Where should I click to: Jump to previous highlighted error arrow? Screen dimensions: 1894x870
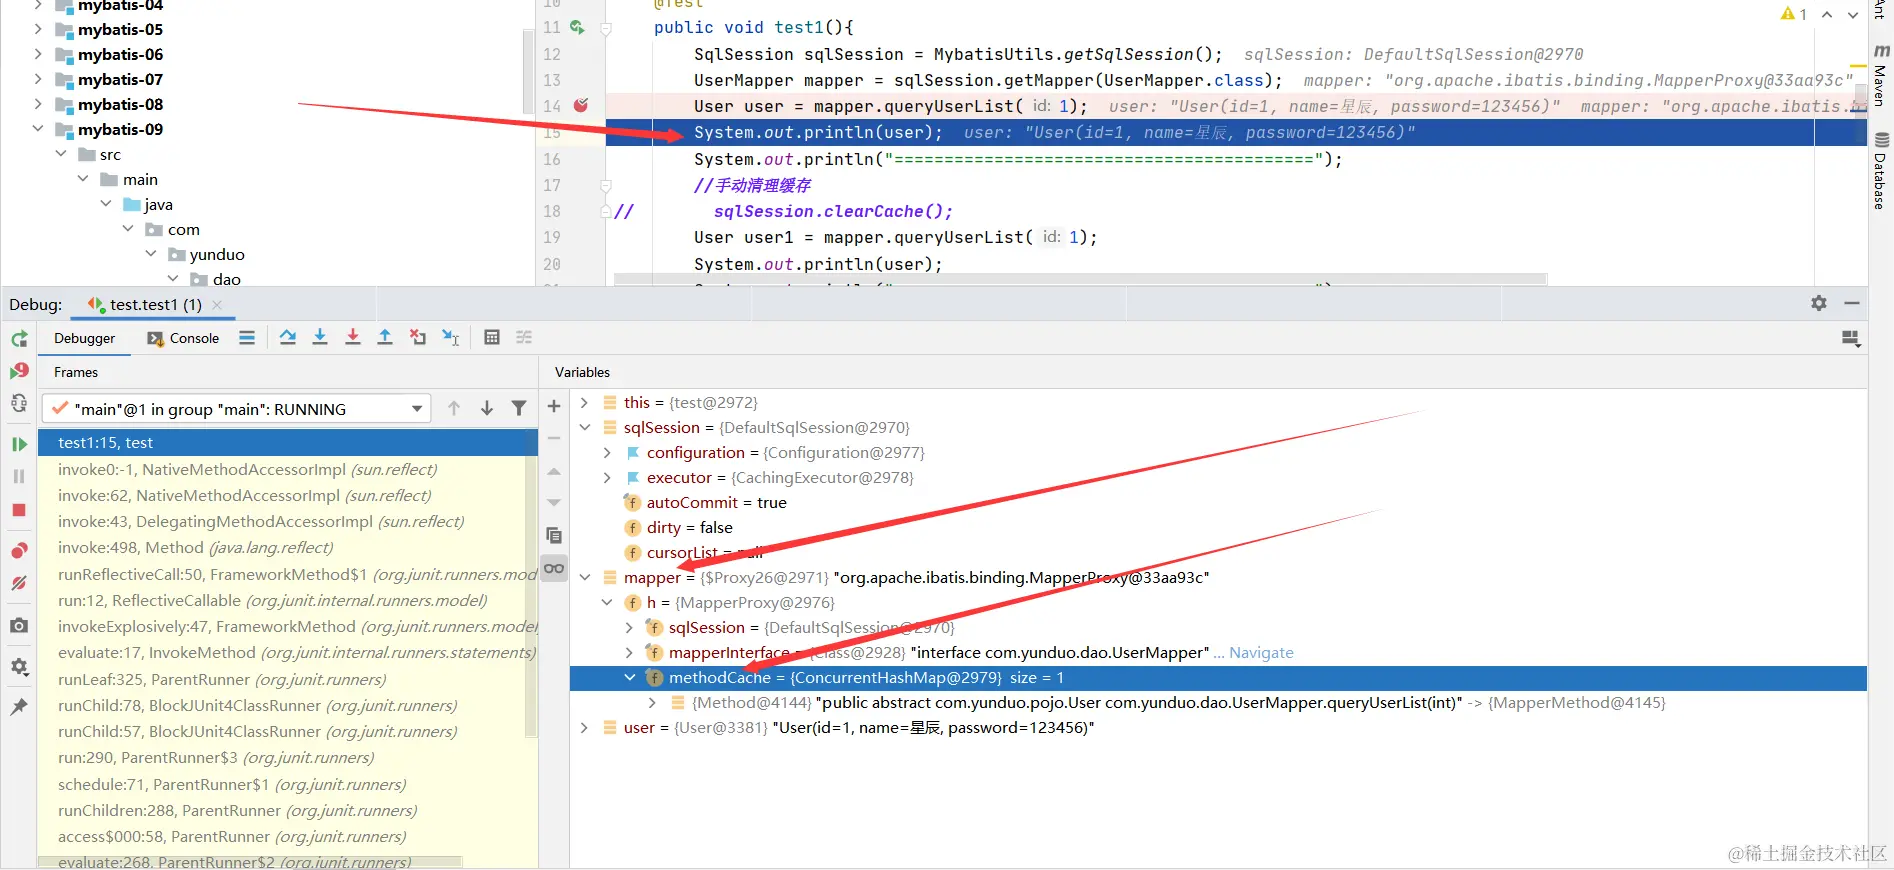[1827, 14]
